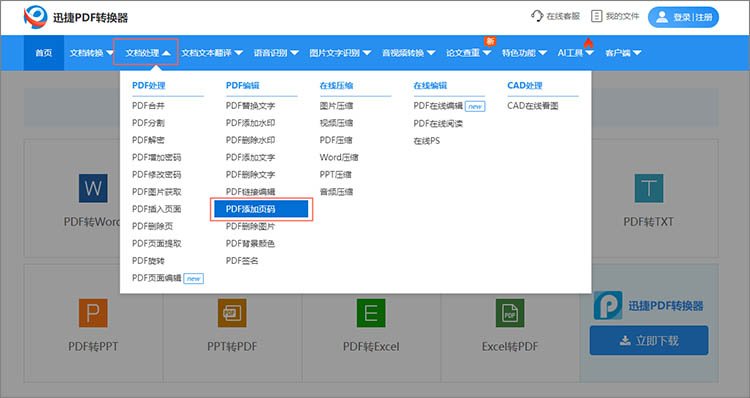
Task: Select PDF删除图片 menu item
Action: tap(250, 226)
